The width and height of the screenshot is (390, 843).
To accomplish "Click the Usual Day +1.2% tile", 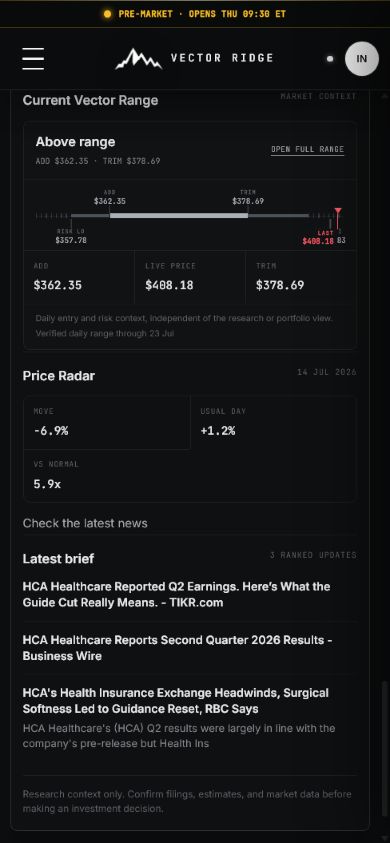I will (273, 423).
